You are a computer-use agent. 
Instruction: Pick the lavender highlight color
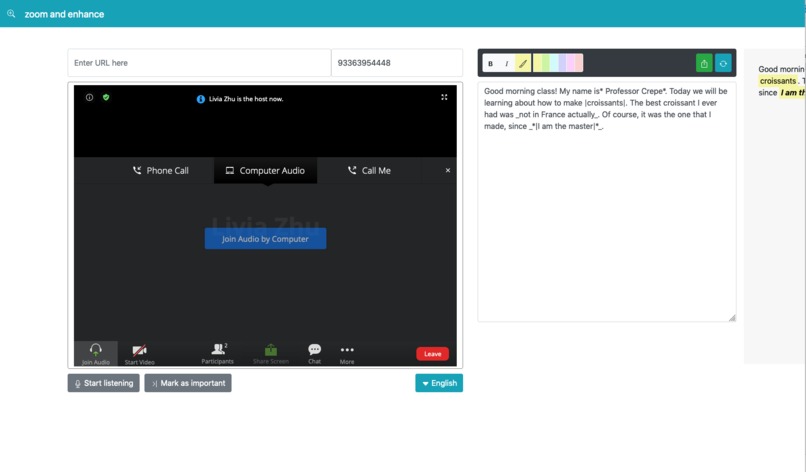click(x=562, y=63)
